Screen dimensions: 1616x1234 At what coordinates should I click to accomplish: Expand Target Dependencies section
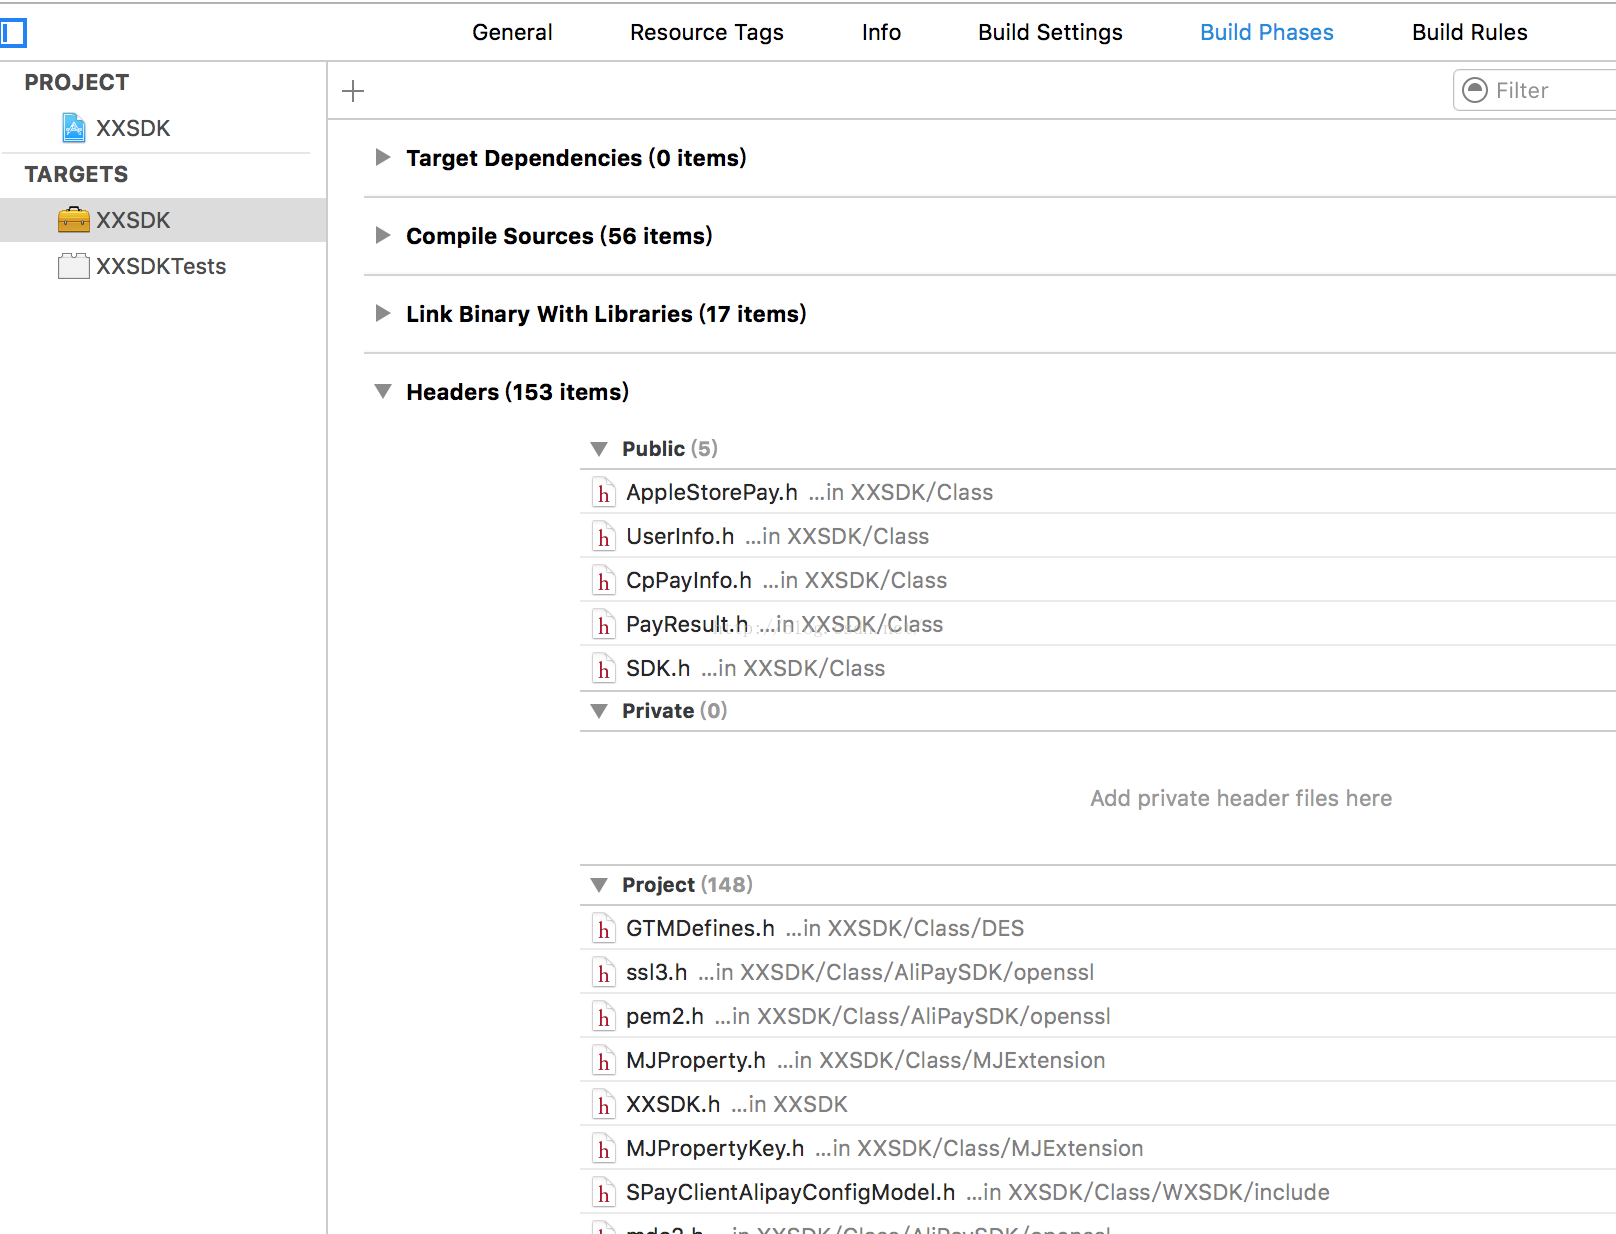(x=382, y=157)
